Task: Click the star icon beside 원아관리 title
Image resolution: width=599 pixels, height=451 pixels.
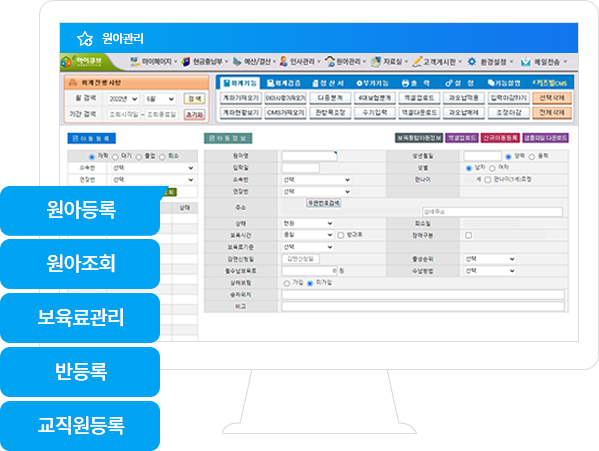Action: tap(85, 39)
